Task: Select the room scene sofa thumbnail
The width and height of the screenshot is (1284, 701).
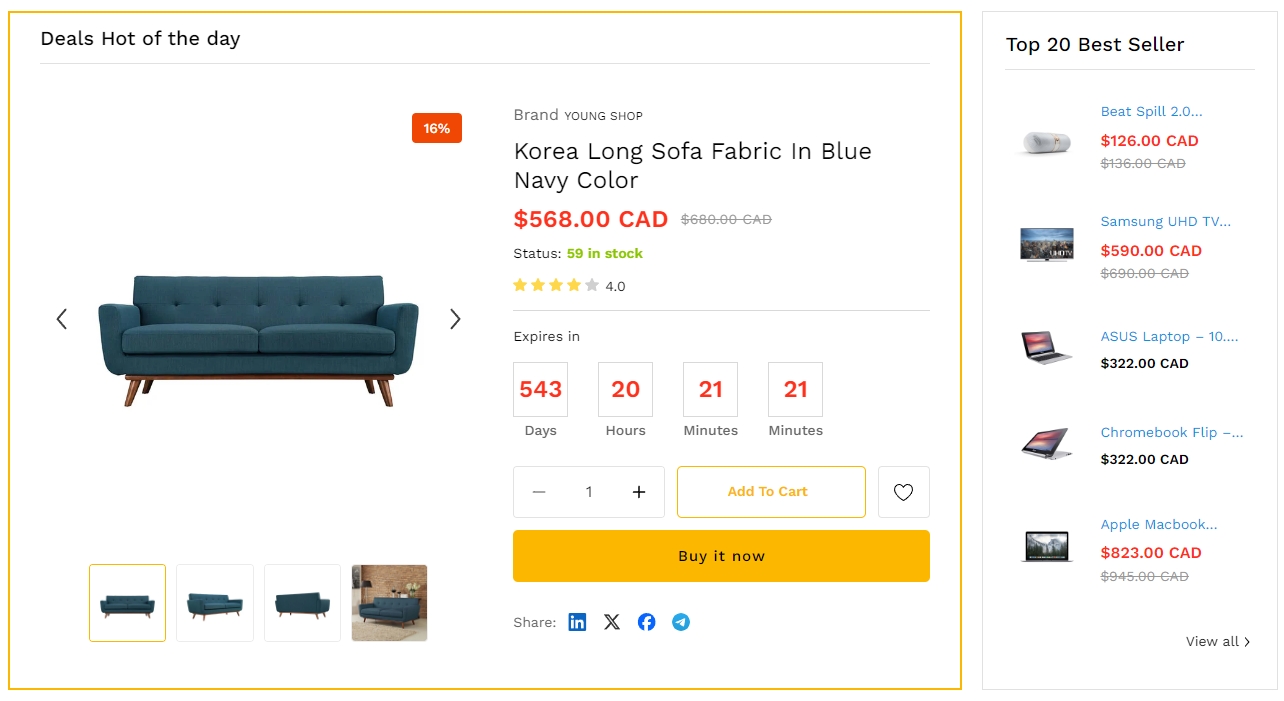Action: coord(389,603)
